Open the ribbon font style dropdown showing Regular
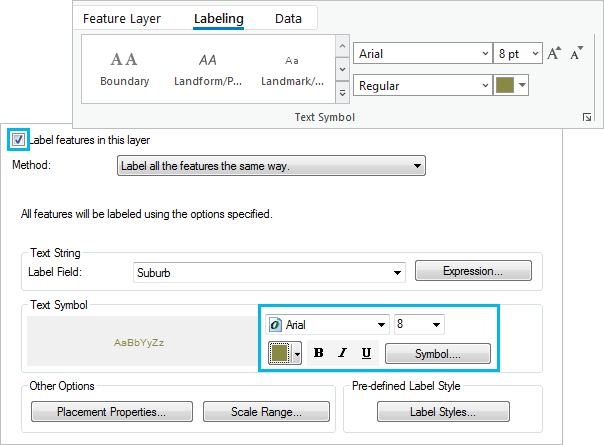This screenshot has height=445, width=604. (x=422, y=86)
